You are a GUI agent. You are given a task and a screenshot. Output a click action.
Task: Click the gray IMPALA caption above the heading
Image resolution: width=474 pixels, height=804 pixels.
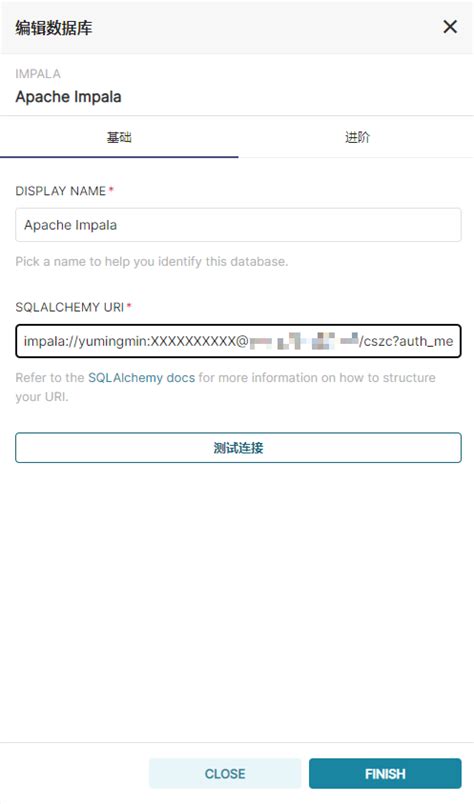click(38, 74)
